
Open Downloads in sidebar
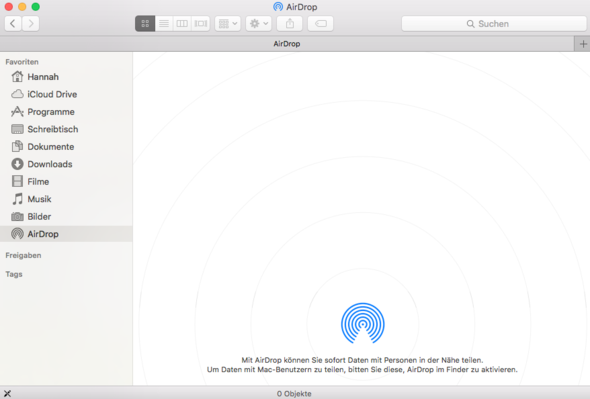click(66, 164)
